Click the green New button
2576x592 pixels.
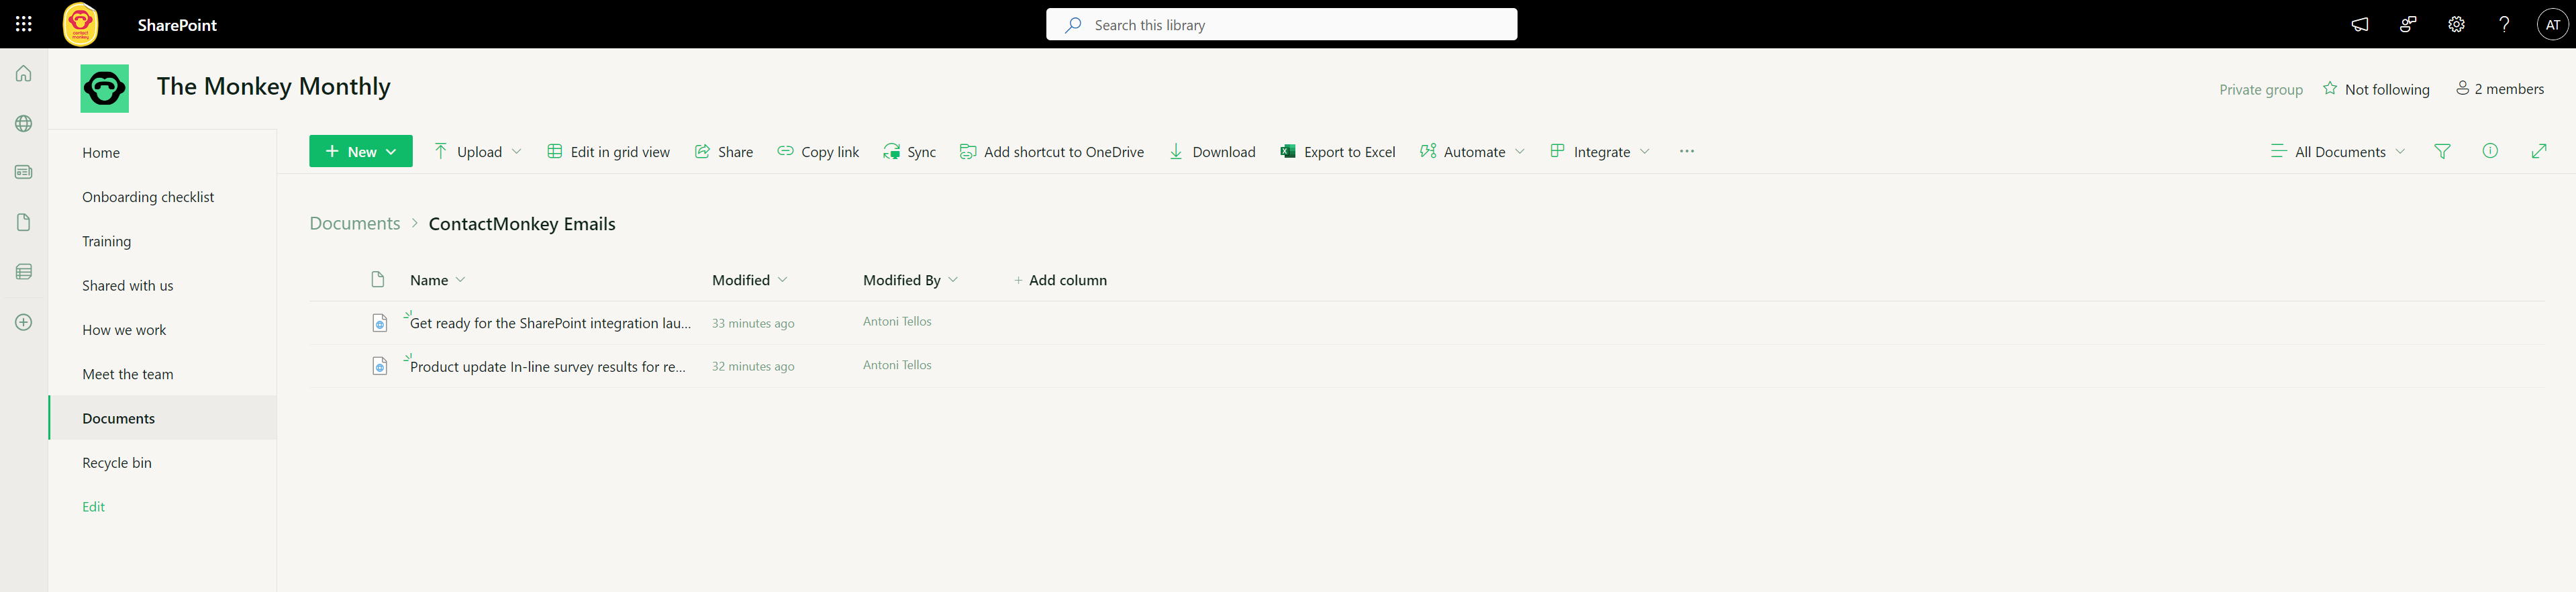click(x=360, y=151)
